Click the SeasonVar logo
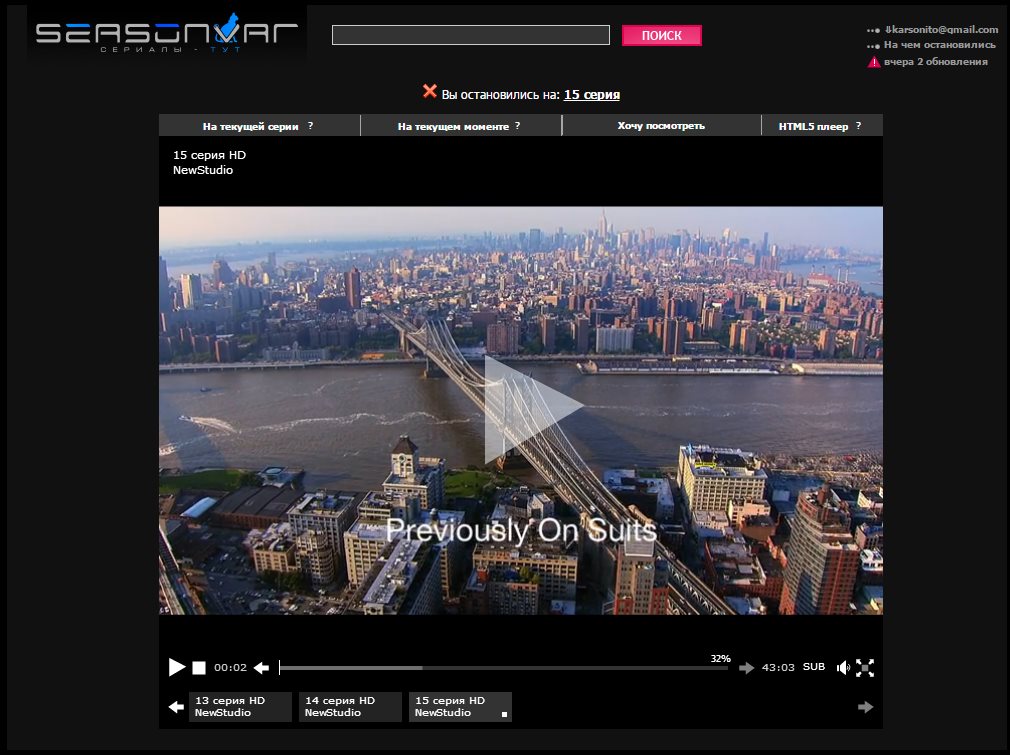 [x=167, y=33]
